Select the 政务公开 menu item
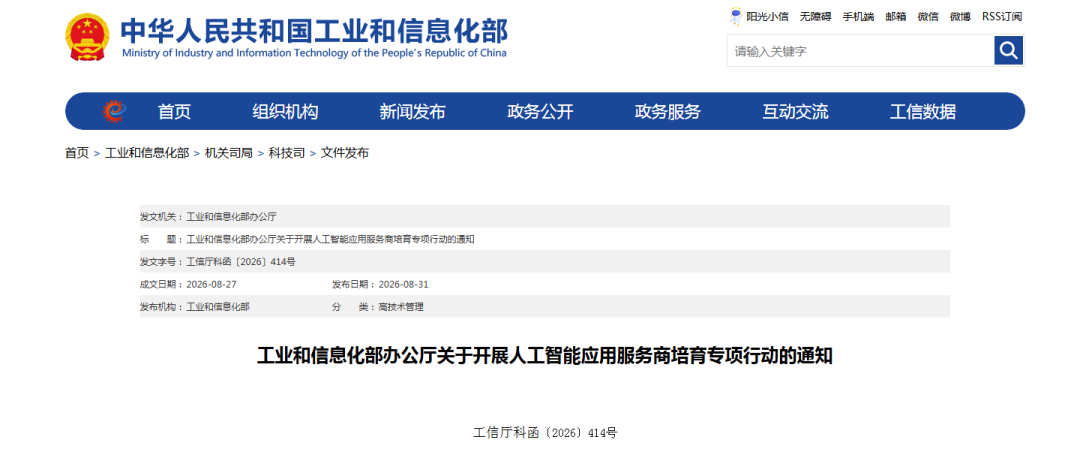Viewport: 1080px width, 464px height. 540,112
